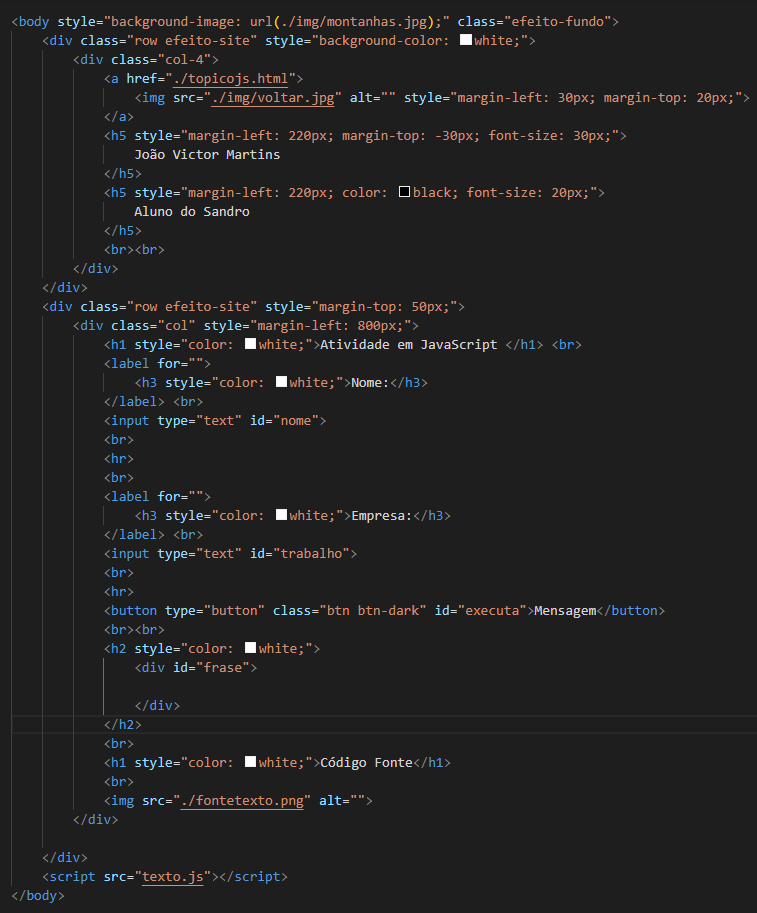
Task: Click the white swatch on the 'Nome:' h3 line
Action: coord(281,381)
